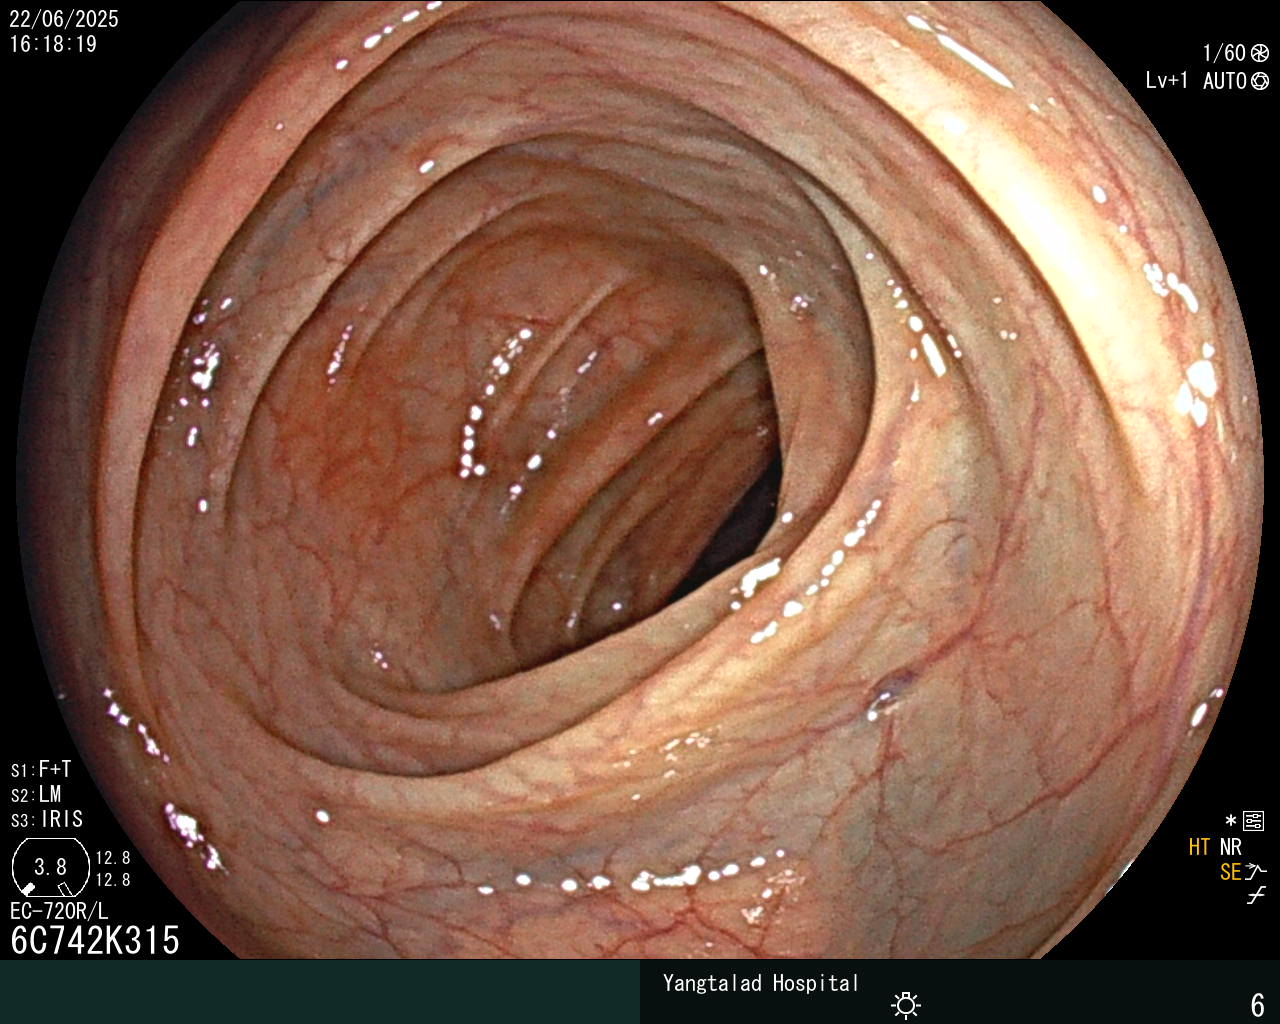
Task: Click the scope tip diagram showing 3.8
Action: [x=51, y=867]
